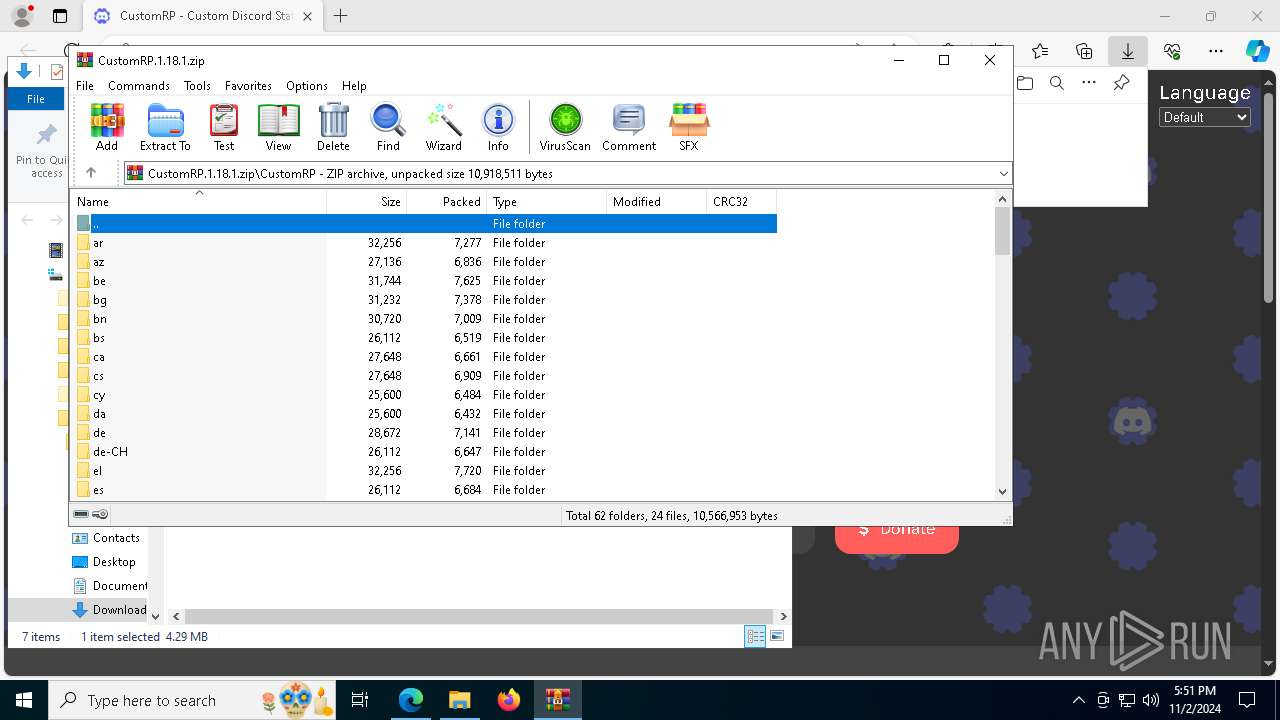1280x720 pixels.
Task: Sort by the Packed column header
Action: tap(446, 202)
